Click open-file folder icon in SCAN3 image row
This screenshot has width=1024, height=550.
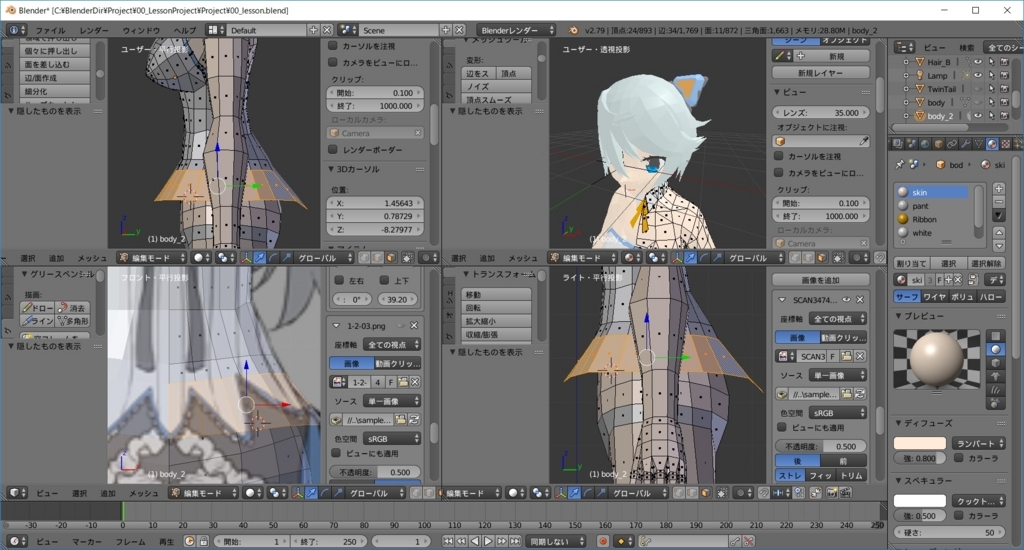click(x=847, y=356)
